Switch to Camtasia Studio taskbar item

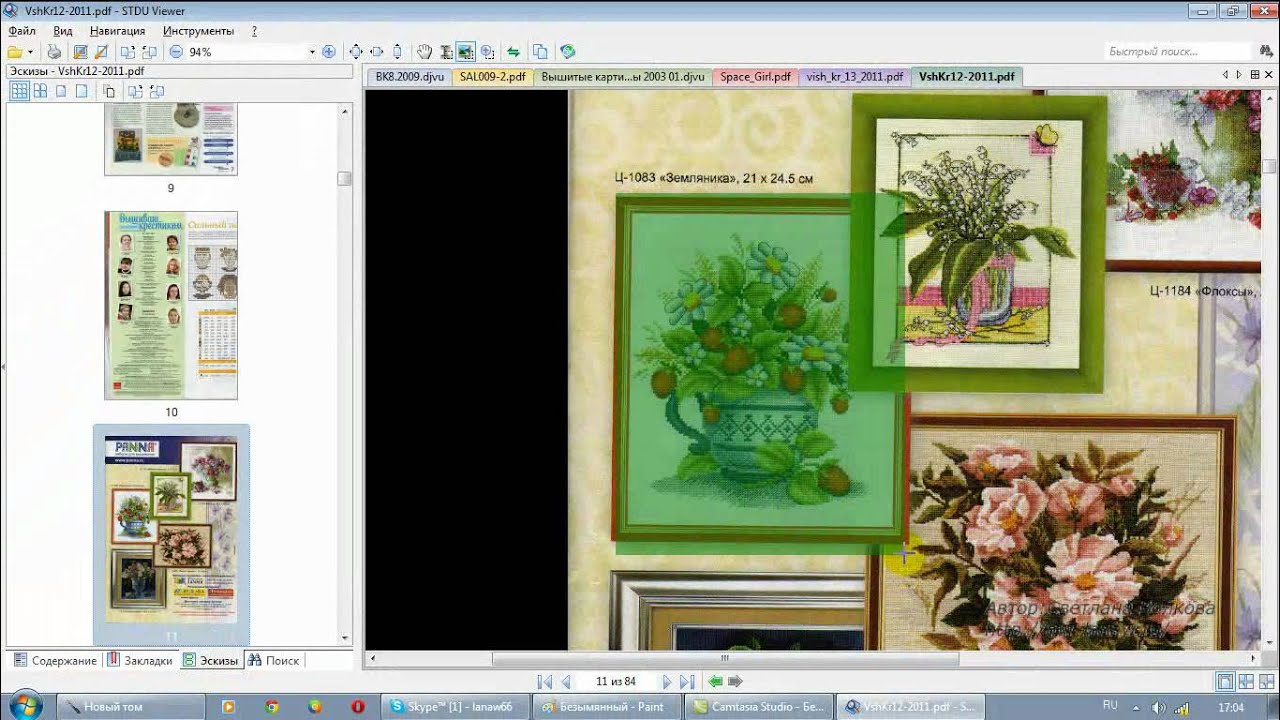pyautogui.click(x=759, y=706)
